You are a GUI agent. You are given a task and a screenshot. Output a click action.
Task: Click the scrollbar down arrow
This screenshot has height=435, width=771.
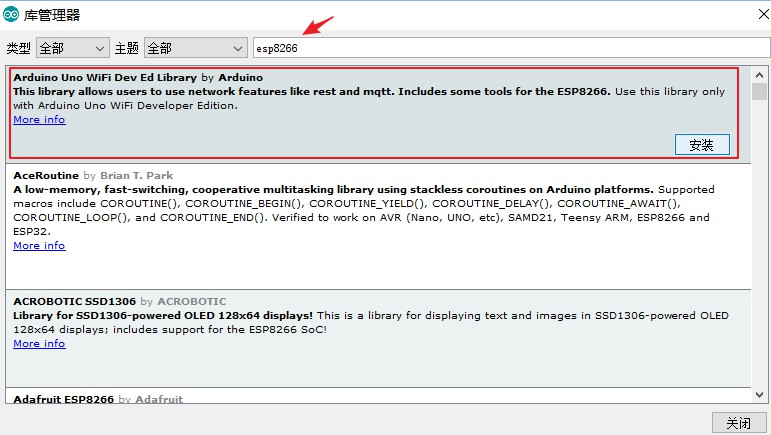click(759, 395)
